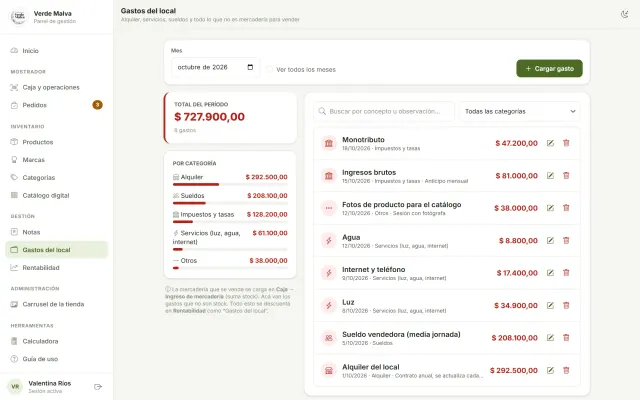640x400 pixels.
Task: Open Categorías in sidebar
Action: tap(56, 178)
